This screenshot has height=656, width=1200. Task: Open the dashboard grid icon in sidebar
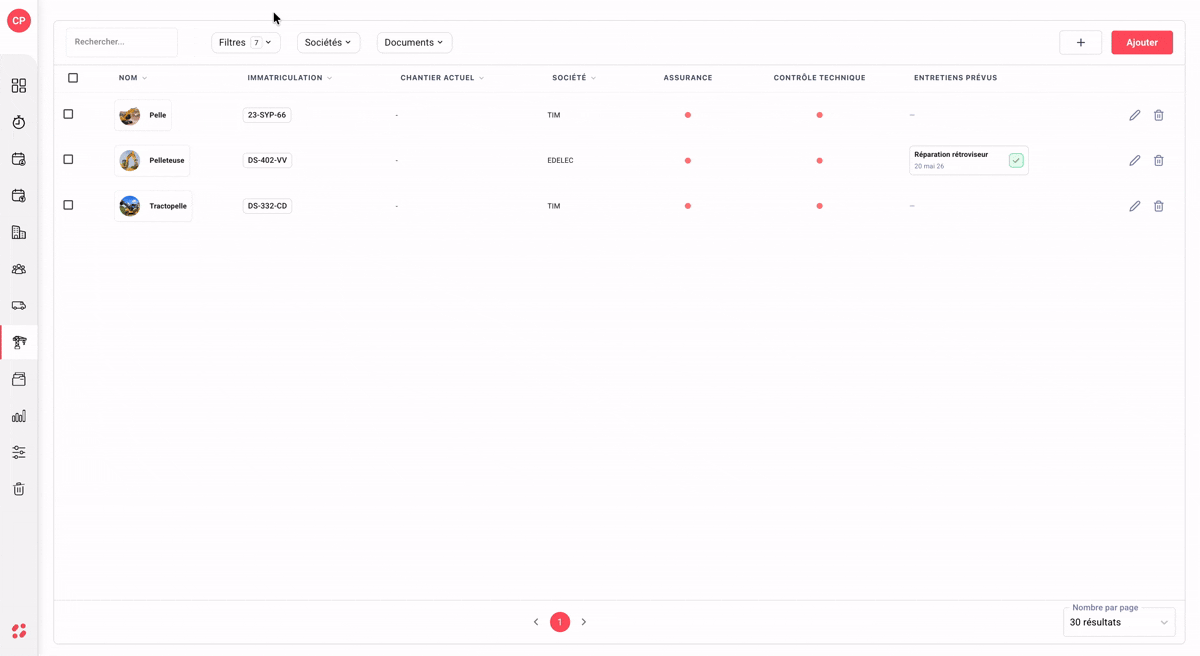(19, 86)
